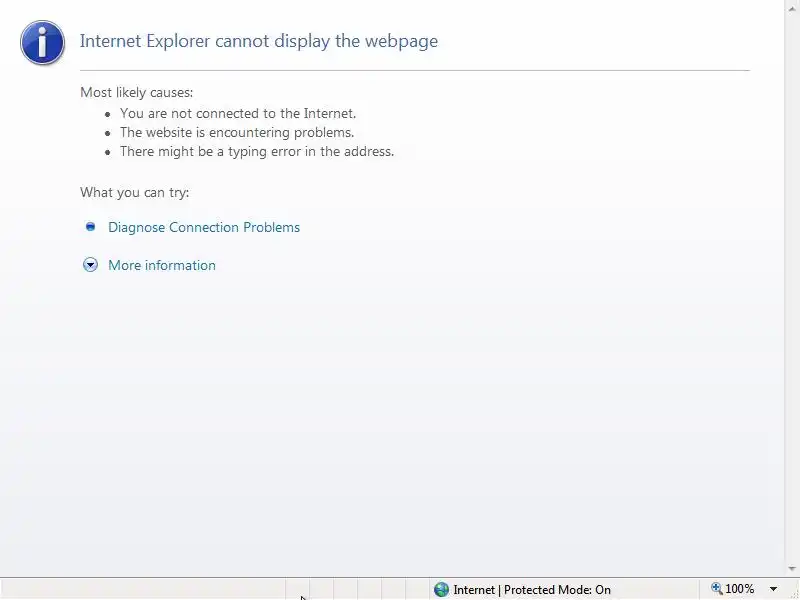The height and width of the screenshot is (600, 800).
Task: Click the bullet icon beside Diagnose Connection Problems
Action: (x=90, y=227)
